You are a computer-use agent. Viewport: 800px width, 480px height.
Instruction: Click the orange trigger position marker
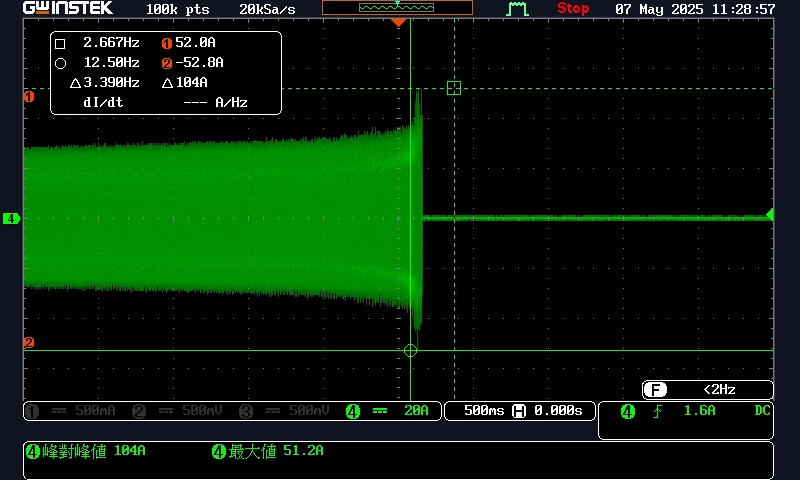[398, 22]
